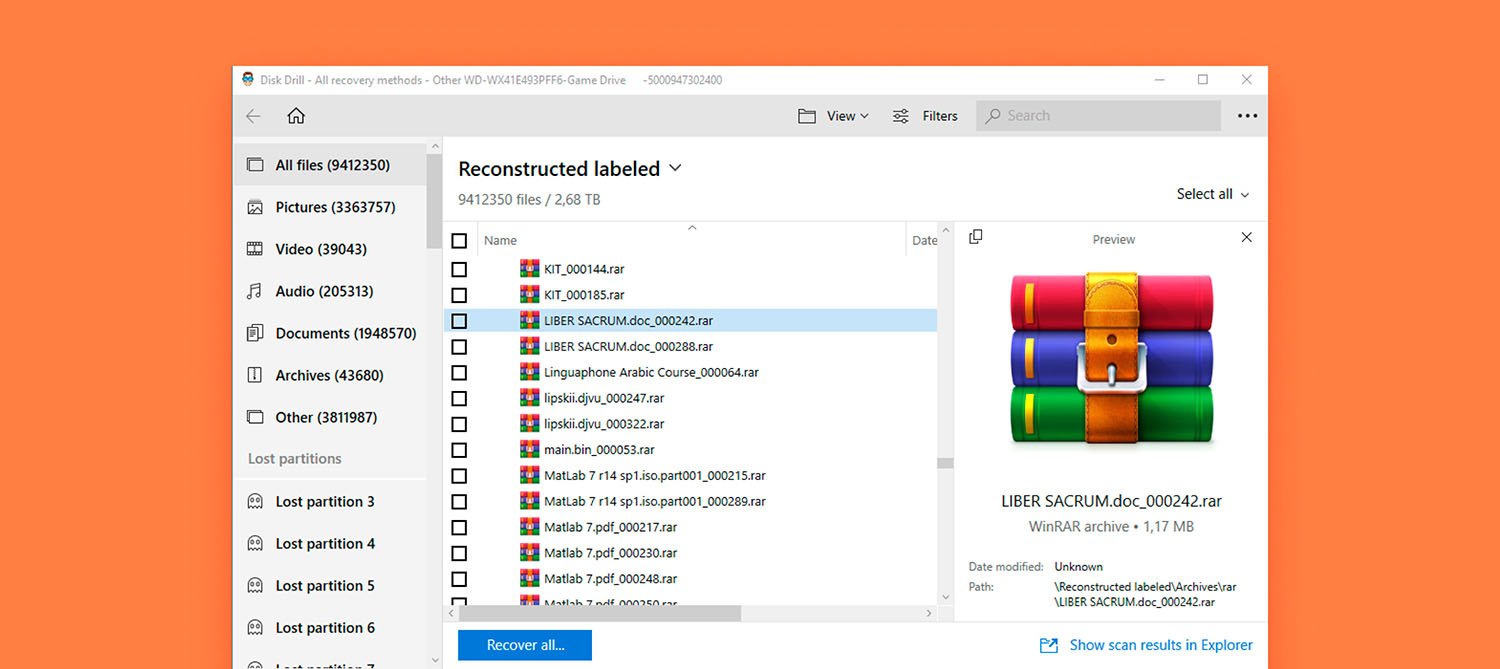
Task: Select Lost partition 6 in sidebar
Action: click(330, 628)
